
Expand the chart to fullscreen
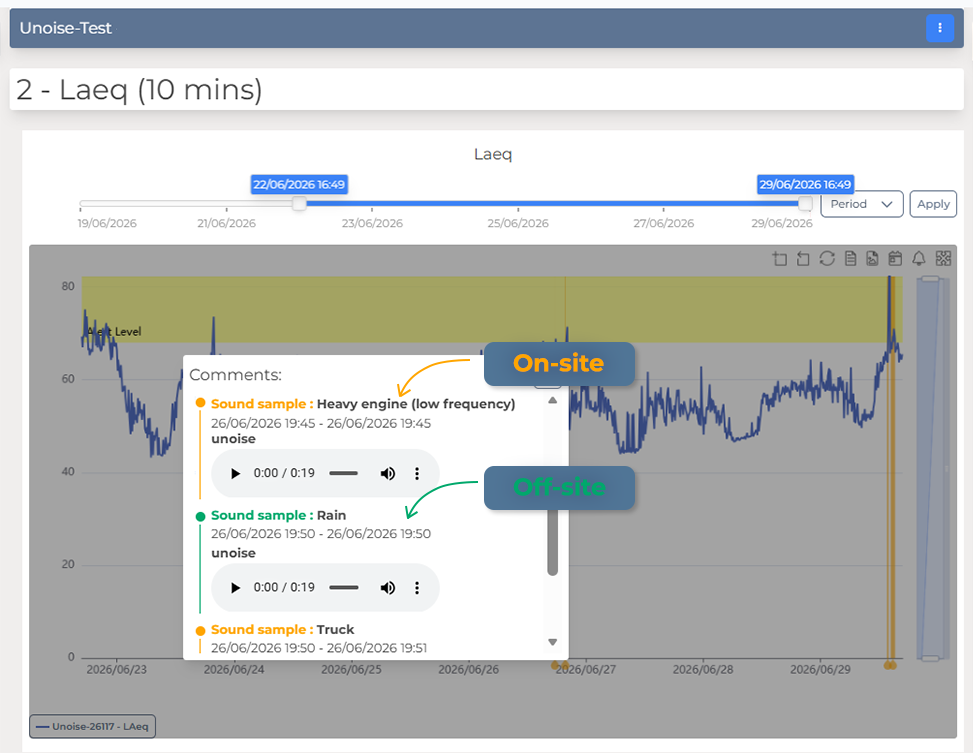943,258
